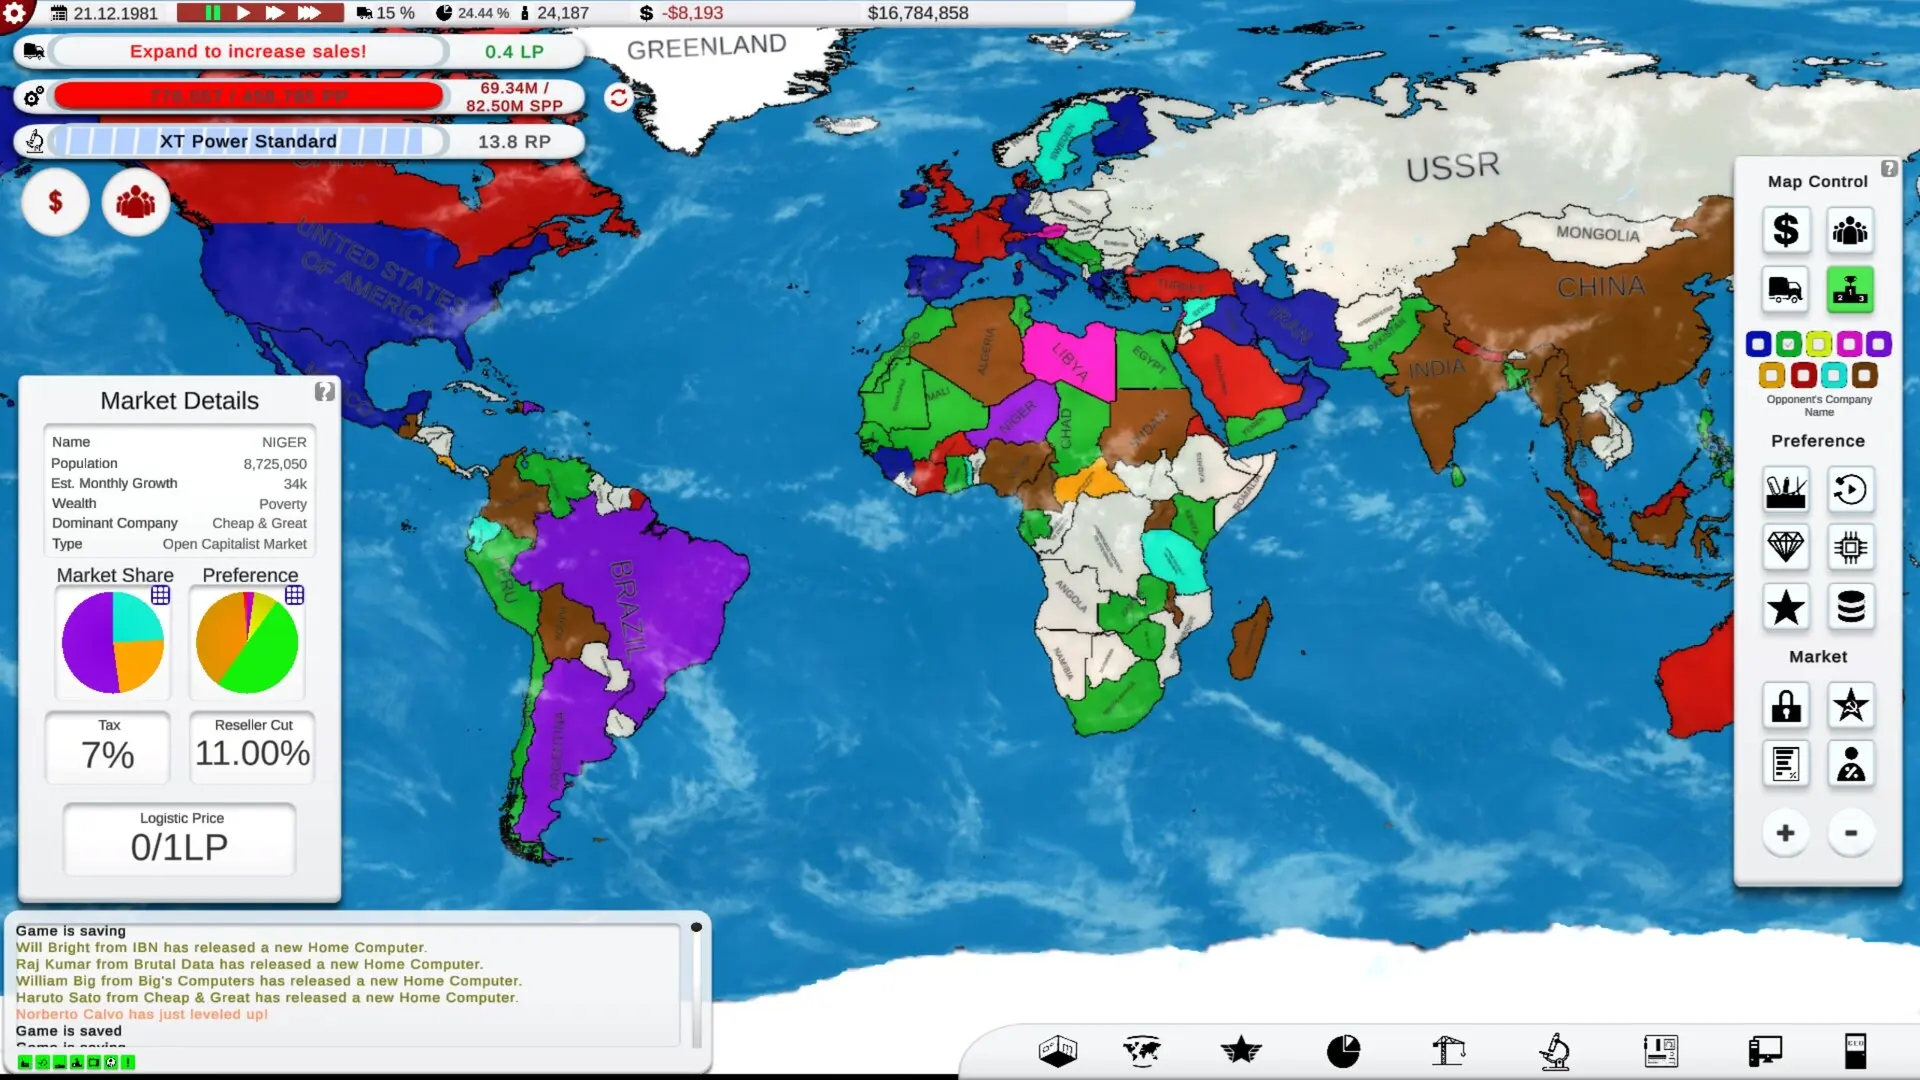Select the padlock market filter
The height and width of the screenshot is (1080, 1920).
(1786, 705)
